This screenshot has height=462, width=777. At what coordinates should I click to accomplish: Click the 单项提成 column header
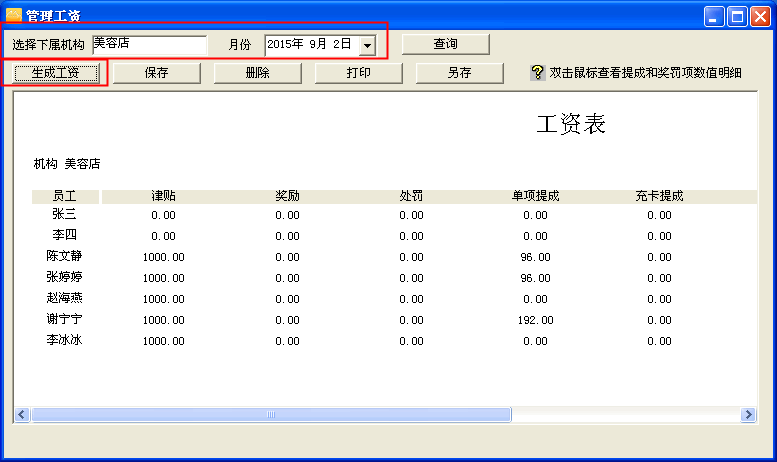pyautogui.click(x=535, y=196)
